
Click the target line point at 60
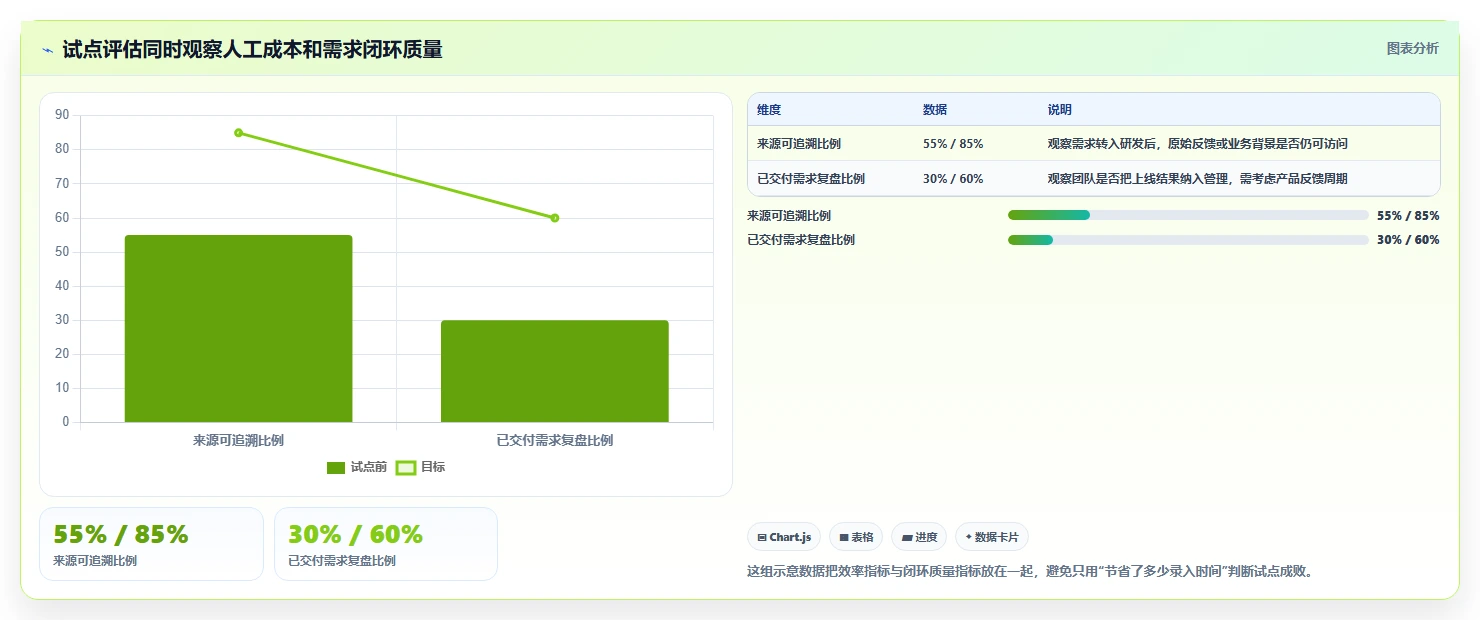click(x=554, y=218)
